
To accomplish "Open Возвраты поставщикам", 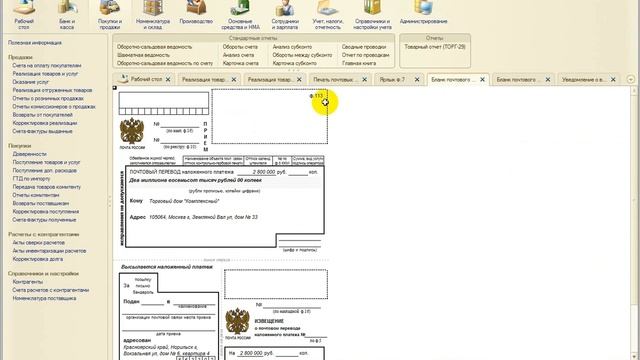I will [x=40, y=203].
